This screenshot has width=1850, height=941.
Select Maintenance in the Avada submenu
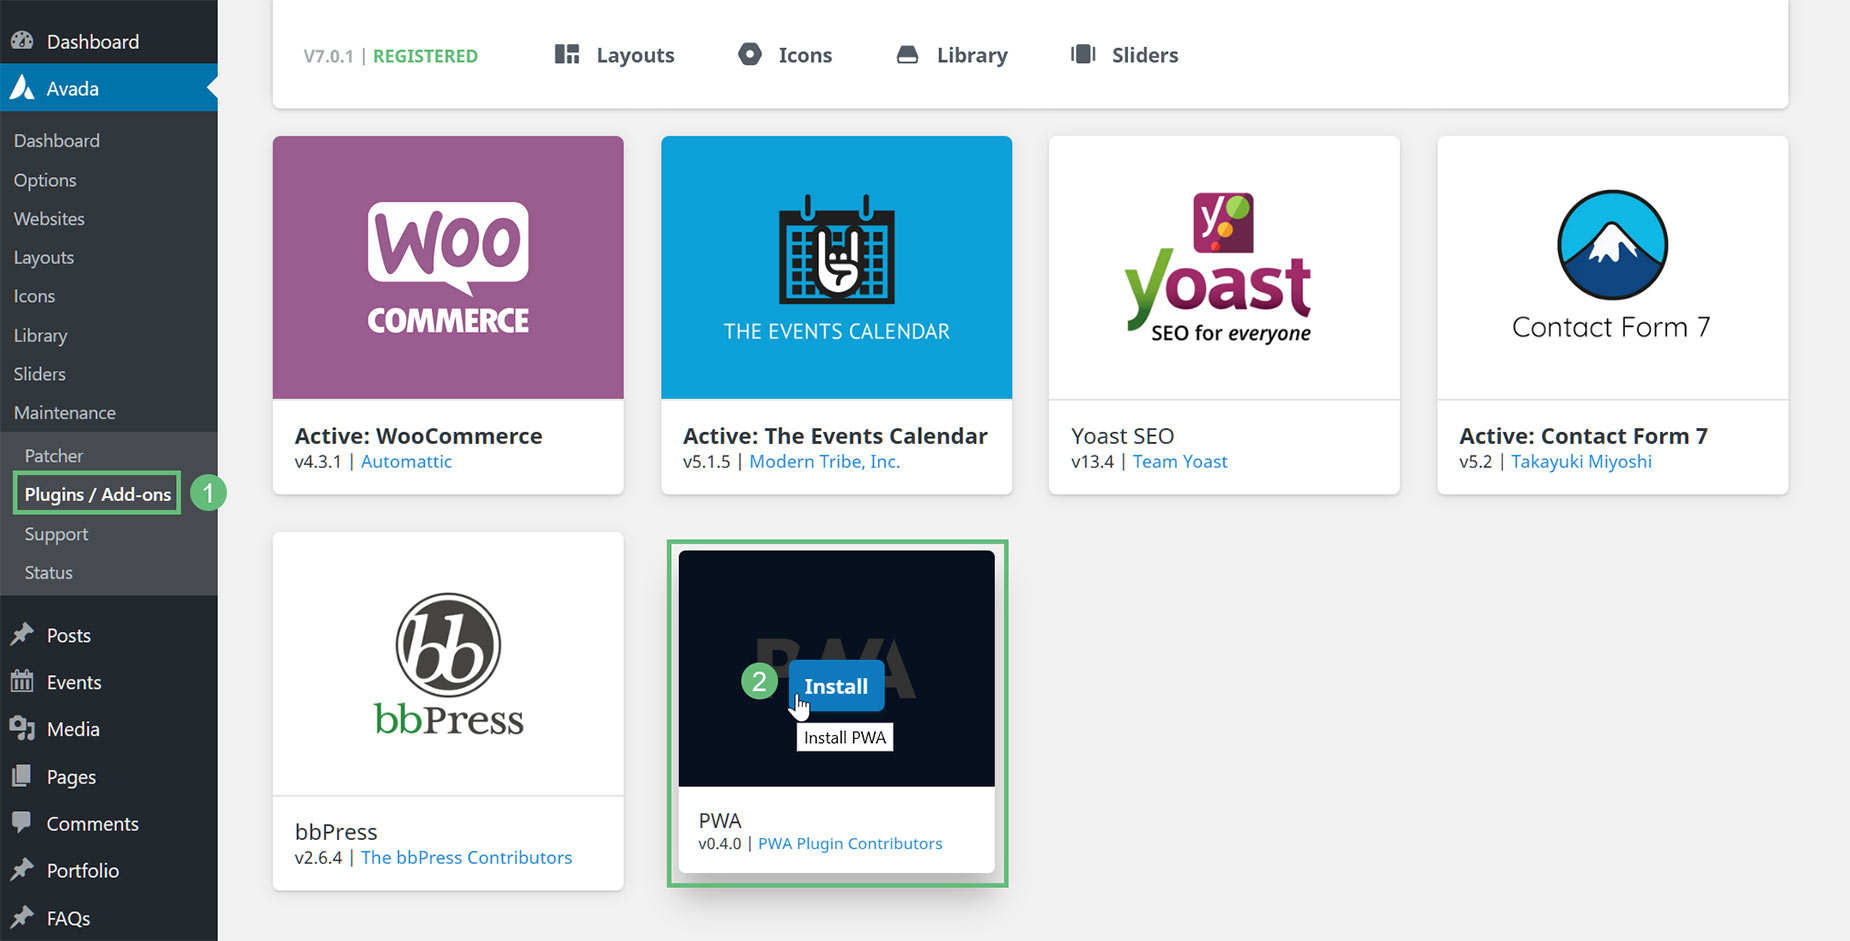65,413
